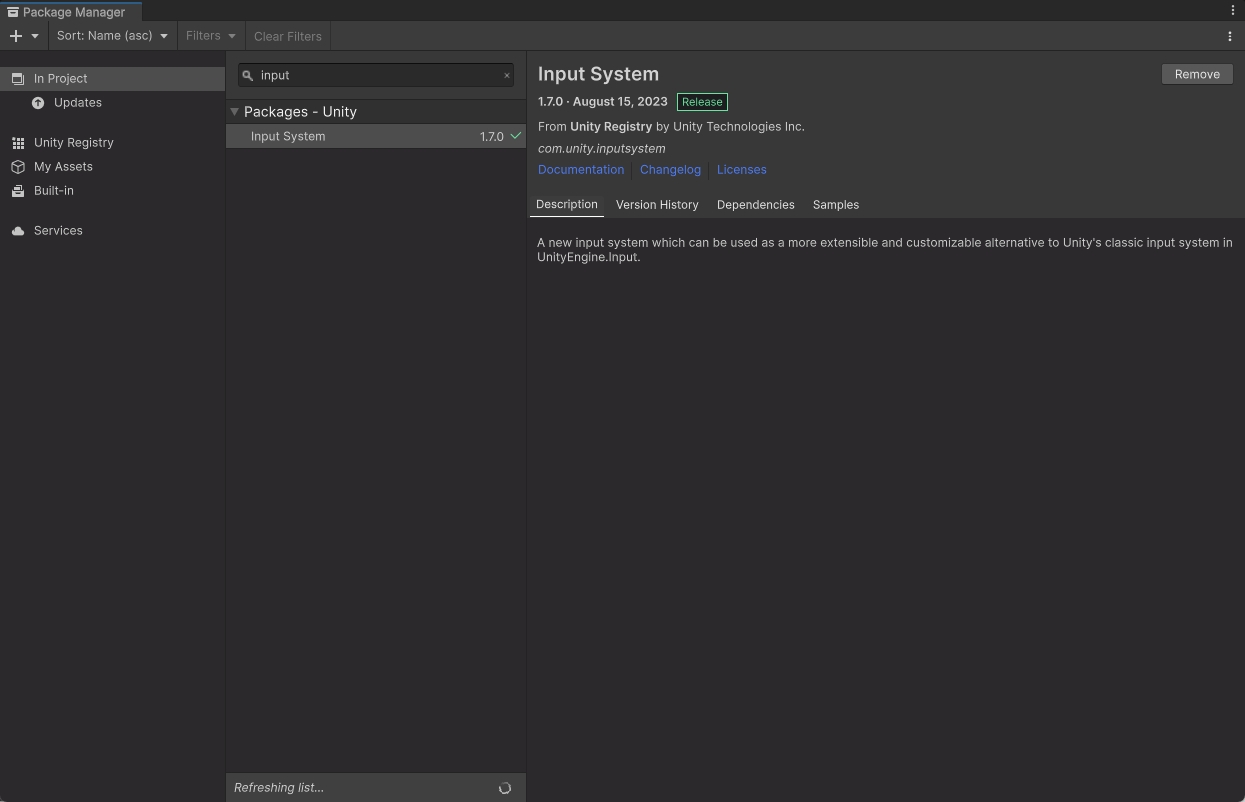Collapse the Packages - Unity group
1245x802 pixels.
click(x=235, y=112)
